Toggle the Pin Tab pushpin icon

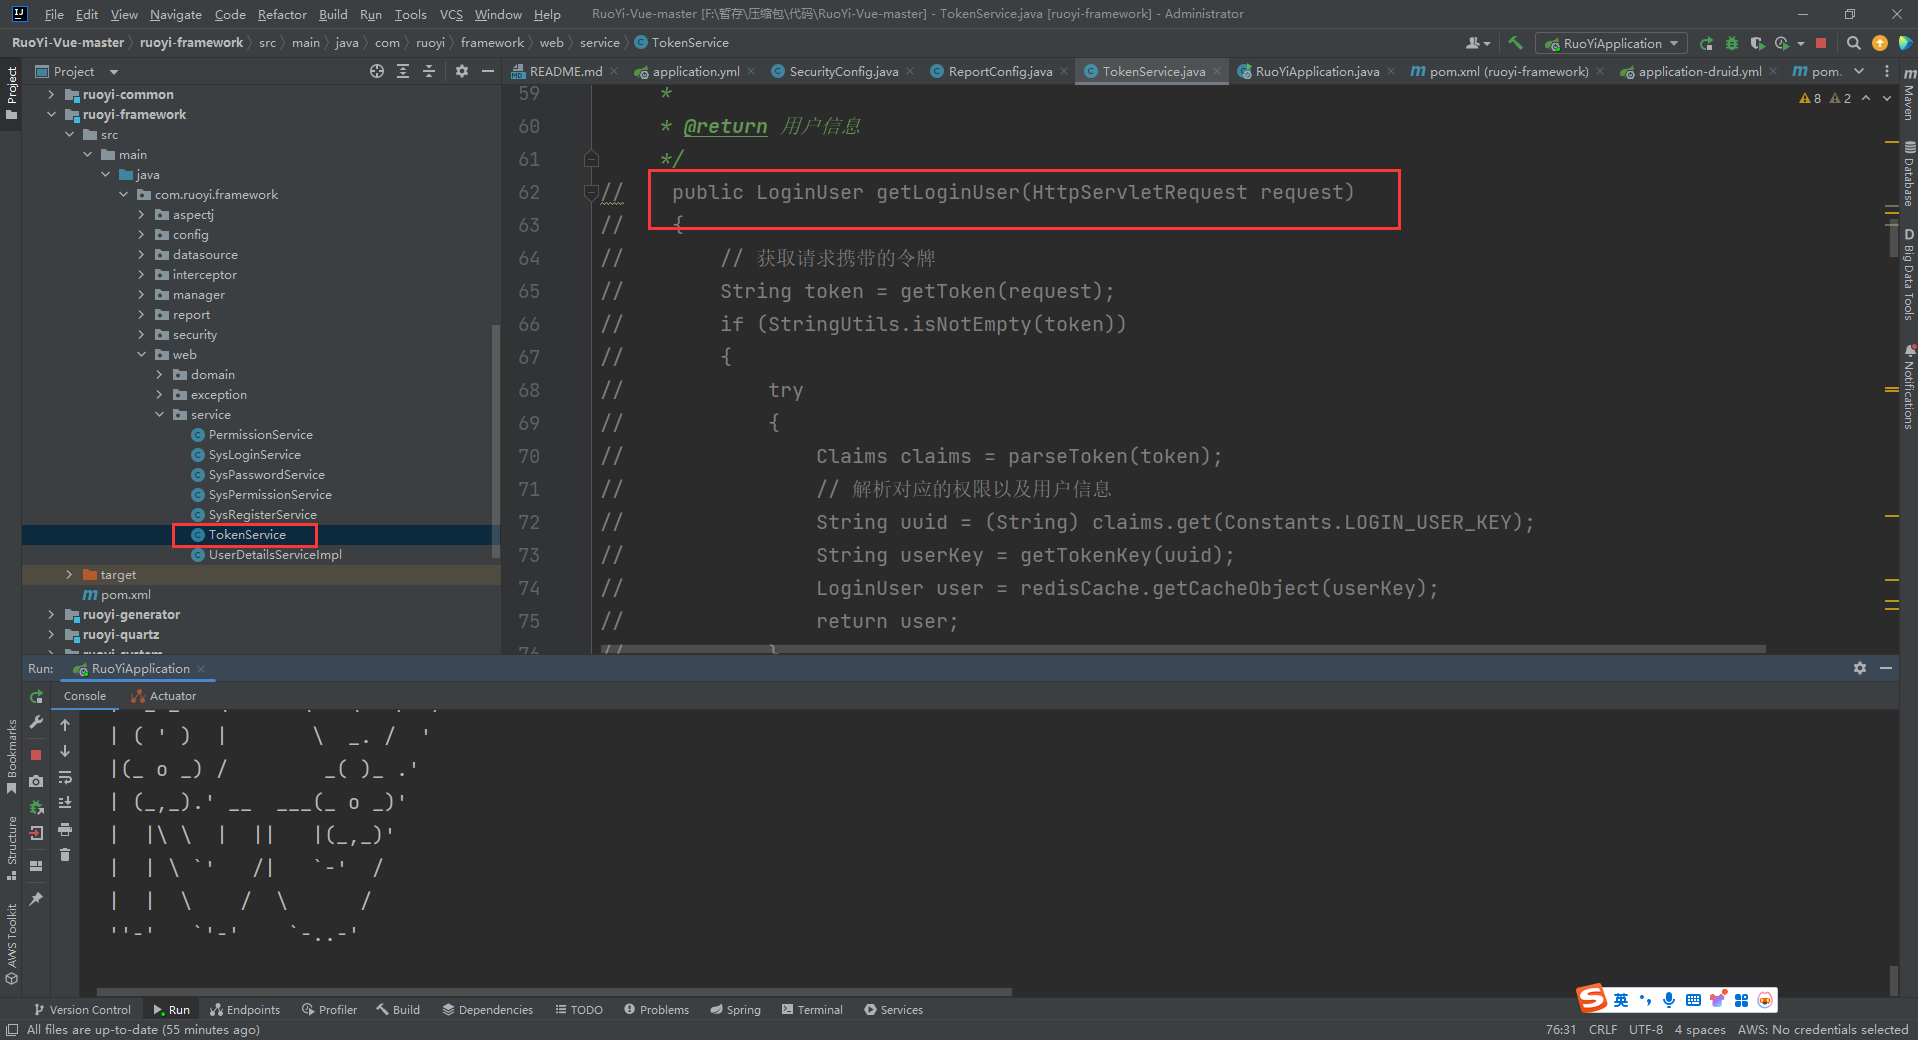coord(36,899)
